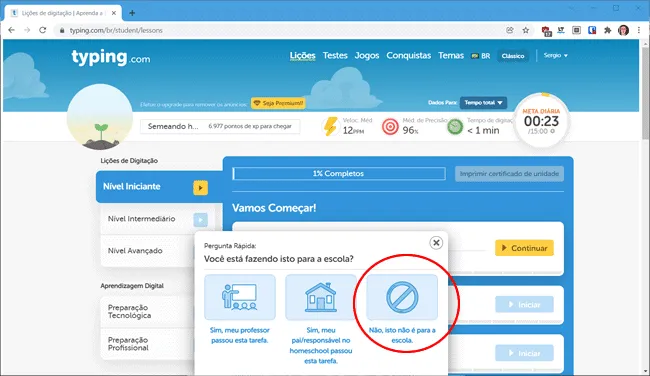The width and height of the screenshot is (650, 376).
Task: Open the Sergio account dropdown
Action: click(555, 55)
